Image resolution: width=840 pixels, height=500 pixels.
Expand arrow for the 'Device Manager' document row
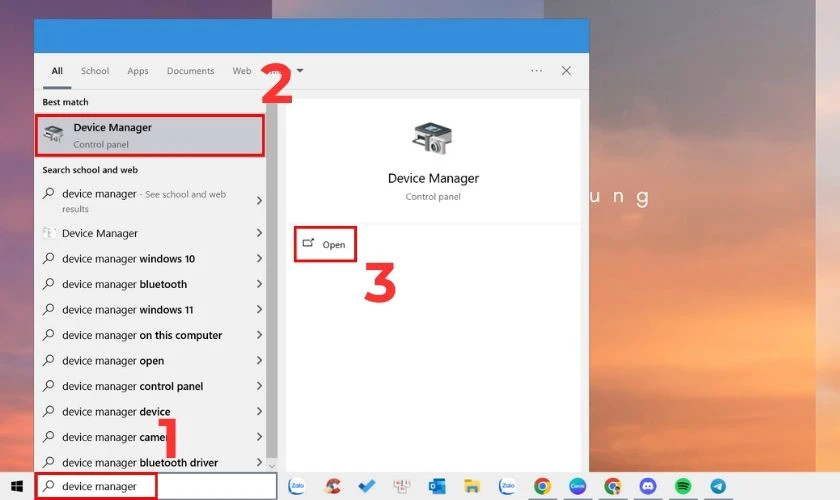click(259, 233)
